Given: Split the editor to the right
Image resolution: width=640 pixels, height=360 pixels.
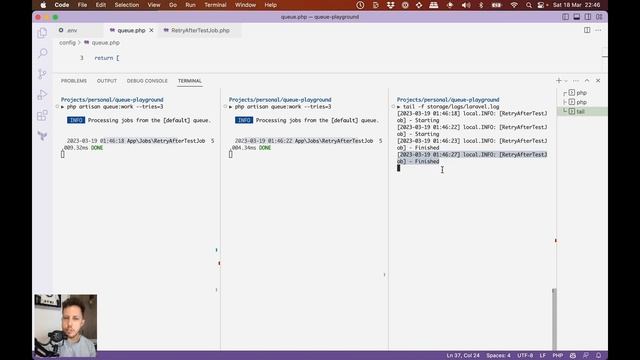Looking at the screenshot, I should pyautogui.click(x=587, y=30).
